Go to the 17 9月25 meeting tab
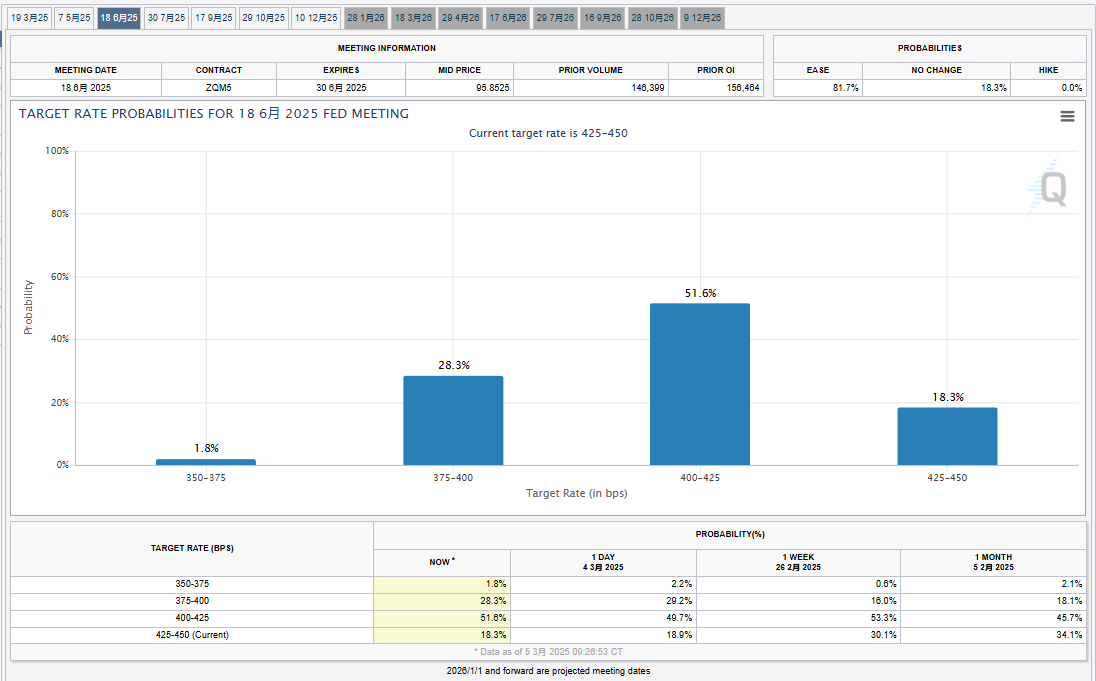This screenshot has height=681, width=1096. tap(214, 18)
